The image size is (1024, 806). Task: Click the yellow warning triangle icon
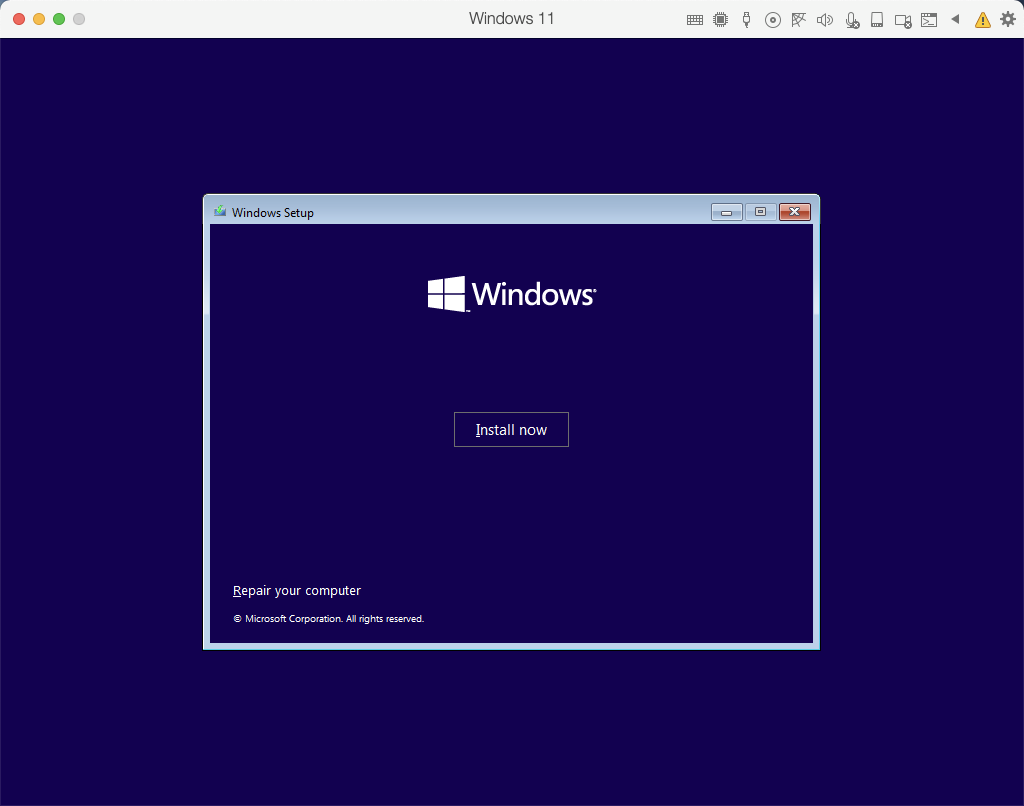pyautogui.click(x=982, y=20)
